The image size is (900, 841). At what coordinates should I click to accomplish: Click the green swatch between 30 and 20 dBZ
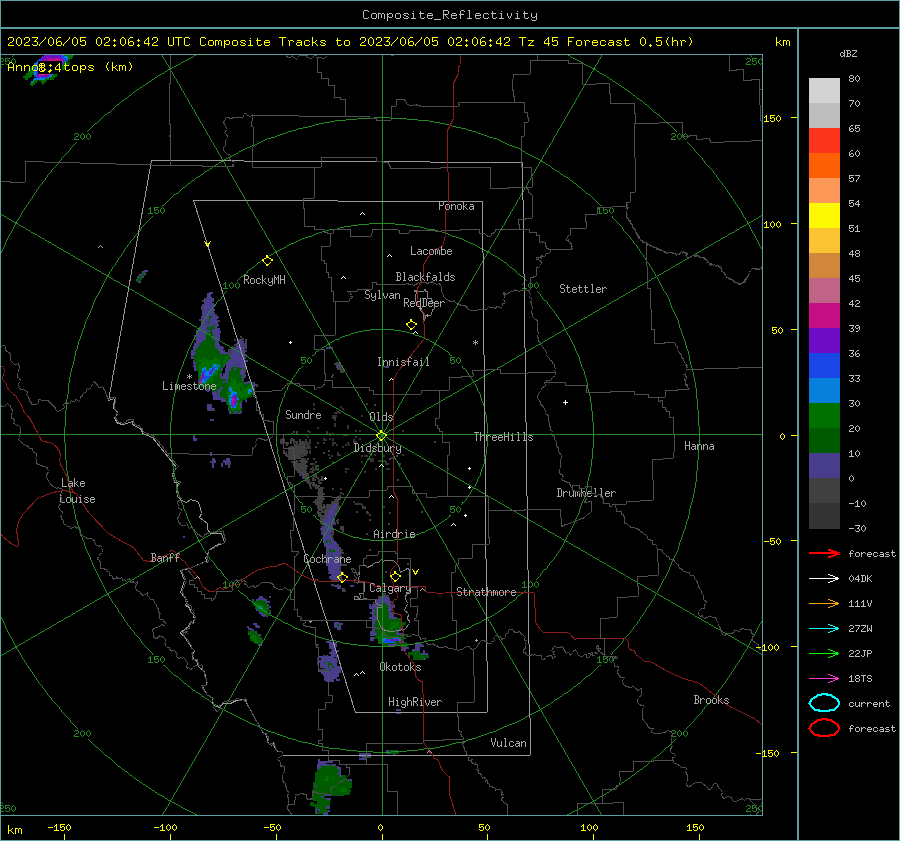[x=824, y=416]
